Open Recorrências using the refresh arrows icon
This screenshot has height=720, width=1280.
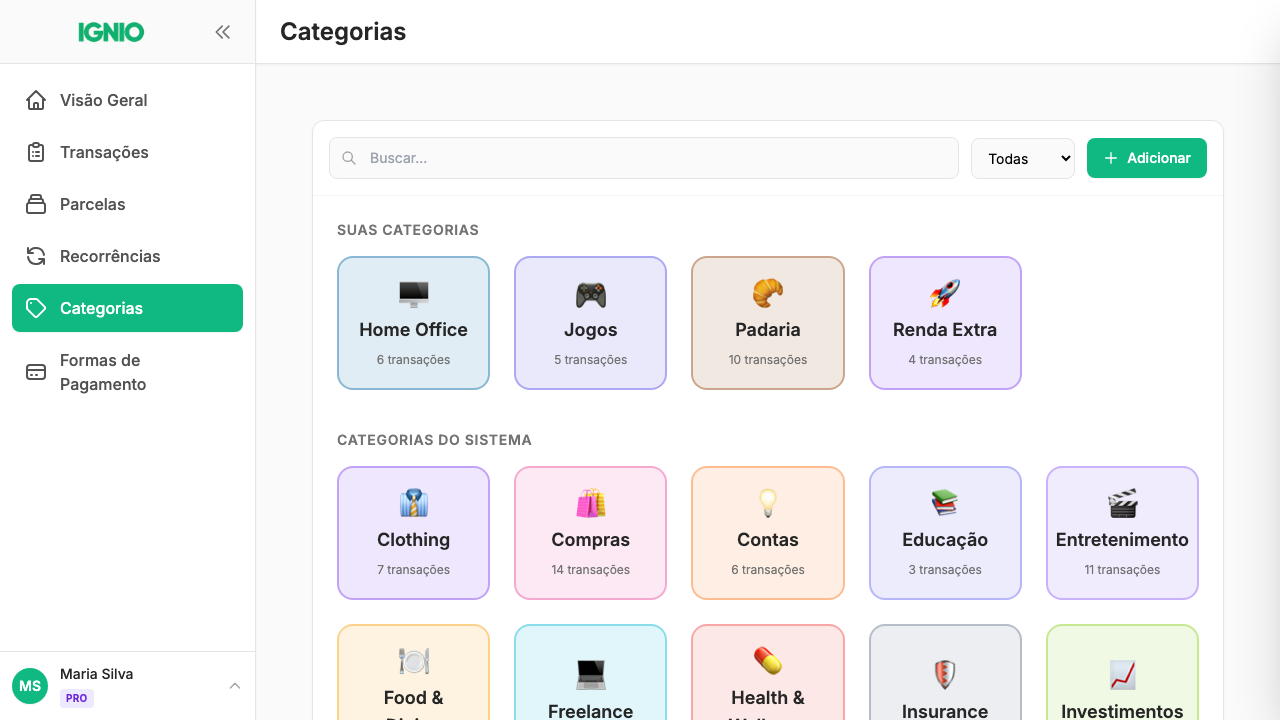pyautogui.click(x=35, y=256)
